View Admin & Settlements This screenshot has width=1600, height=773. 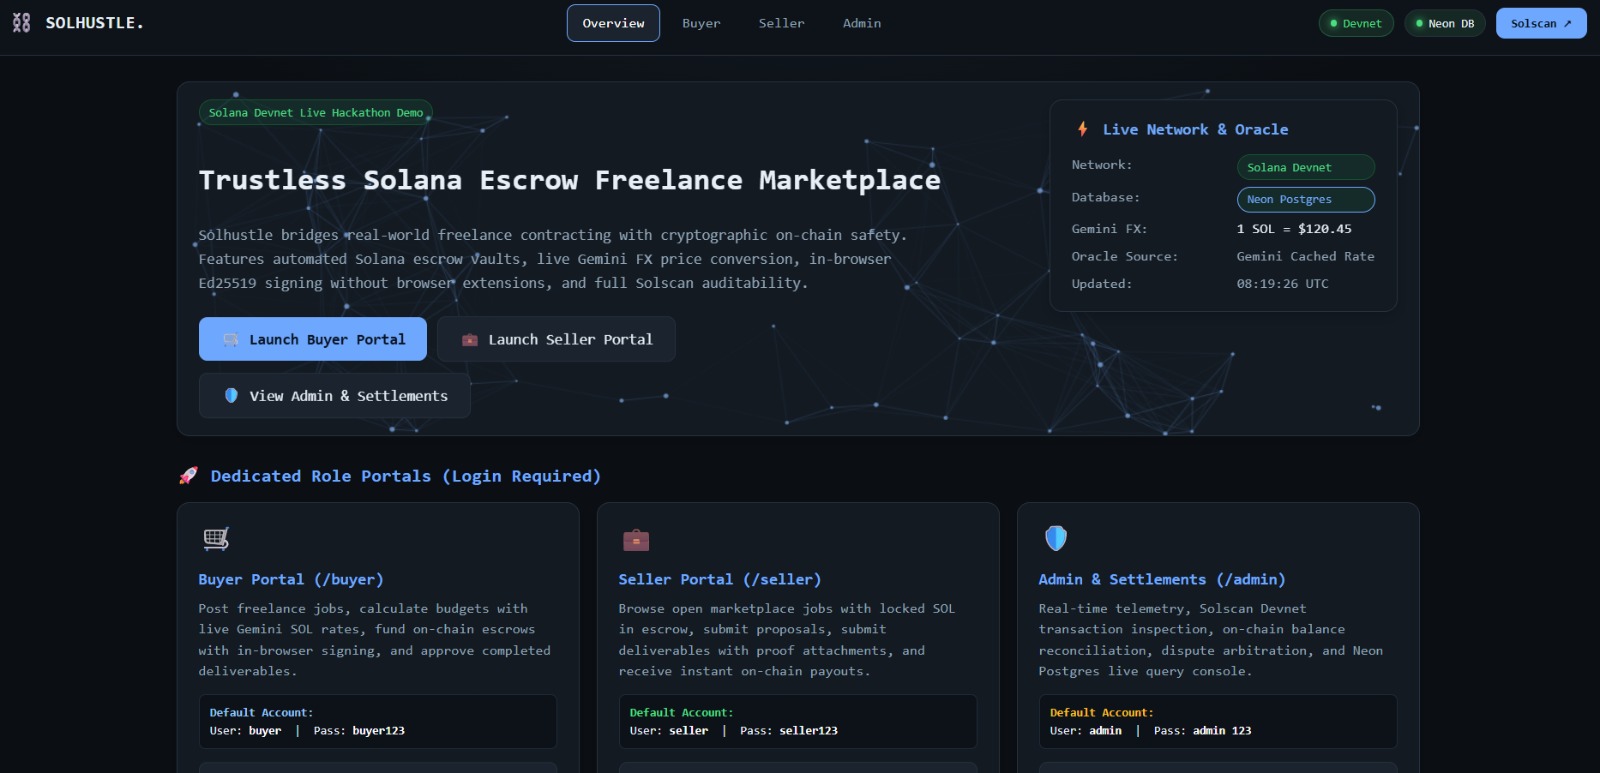335,396
